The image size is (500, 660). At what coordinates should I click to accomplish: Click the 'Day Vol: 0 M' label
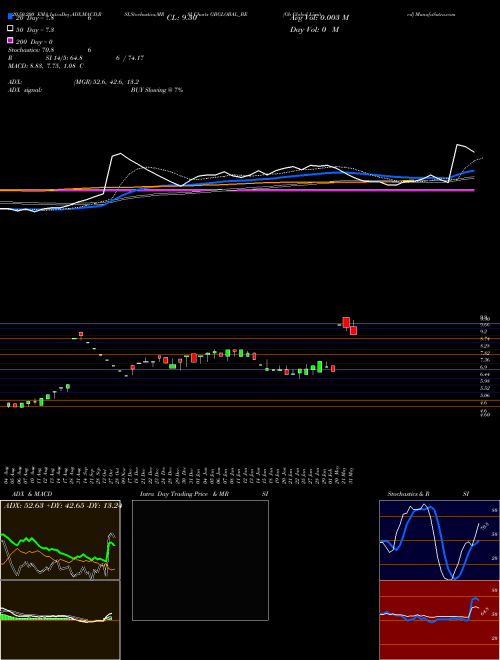coord(314,29)
